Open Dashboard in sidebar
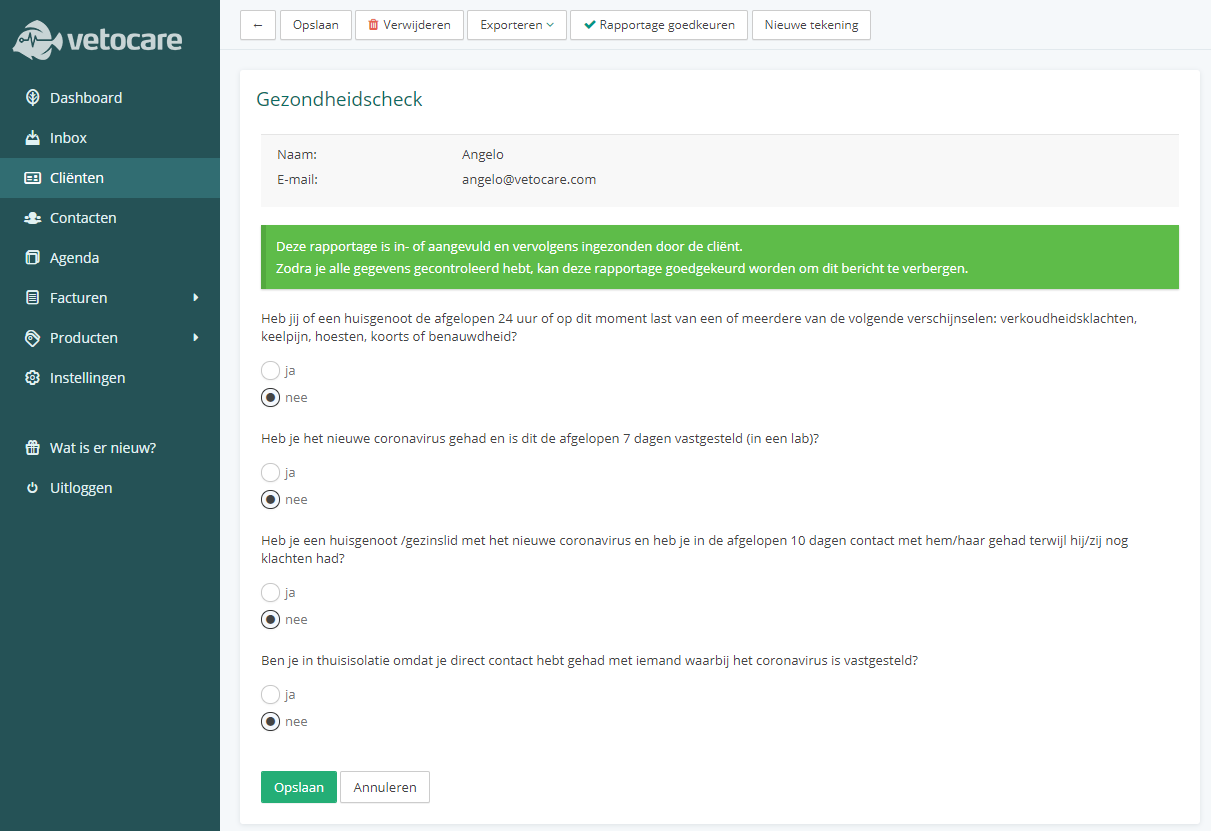Viewport: 1211px width, 831px height. click(110, 98)
